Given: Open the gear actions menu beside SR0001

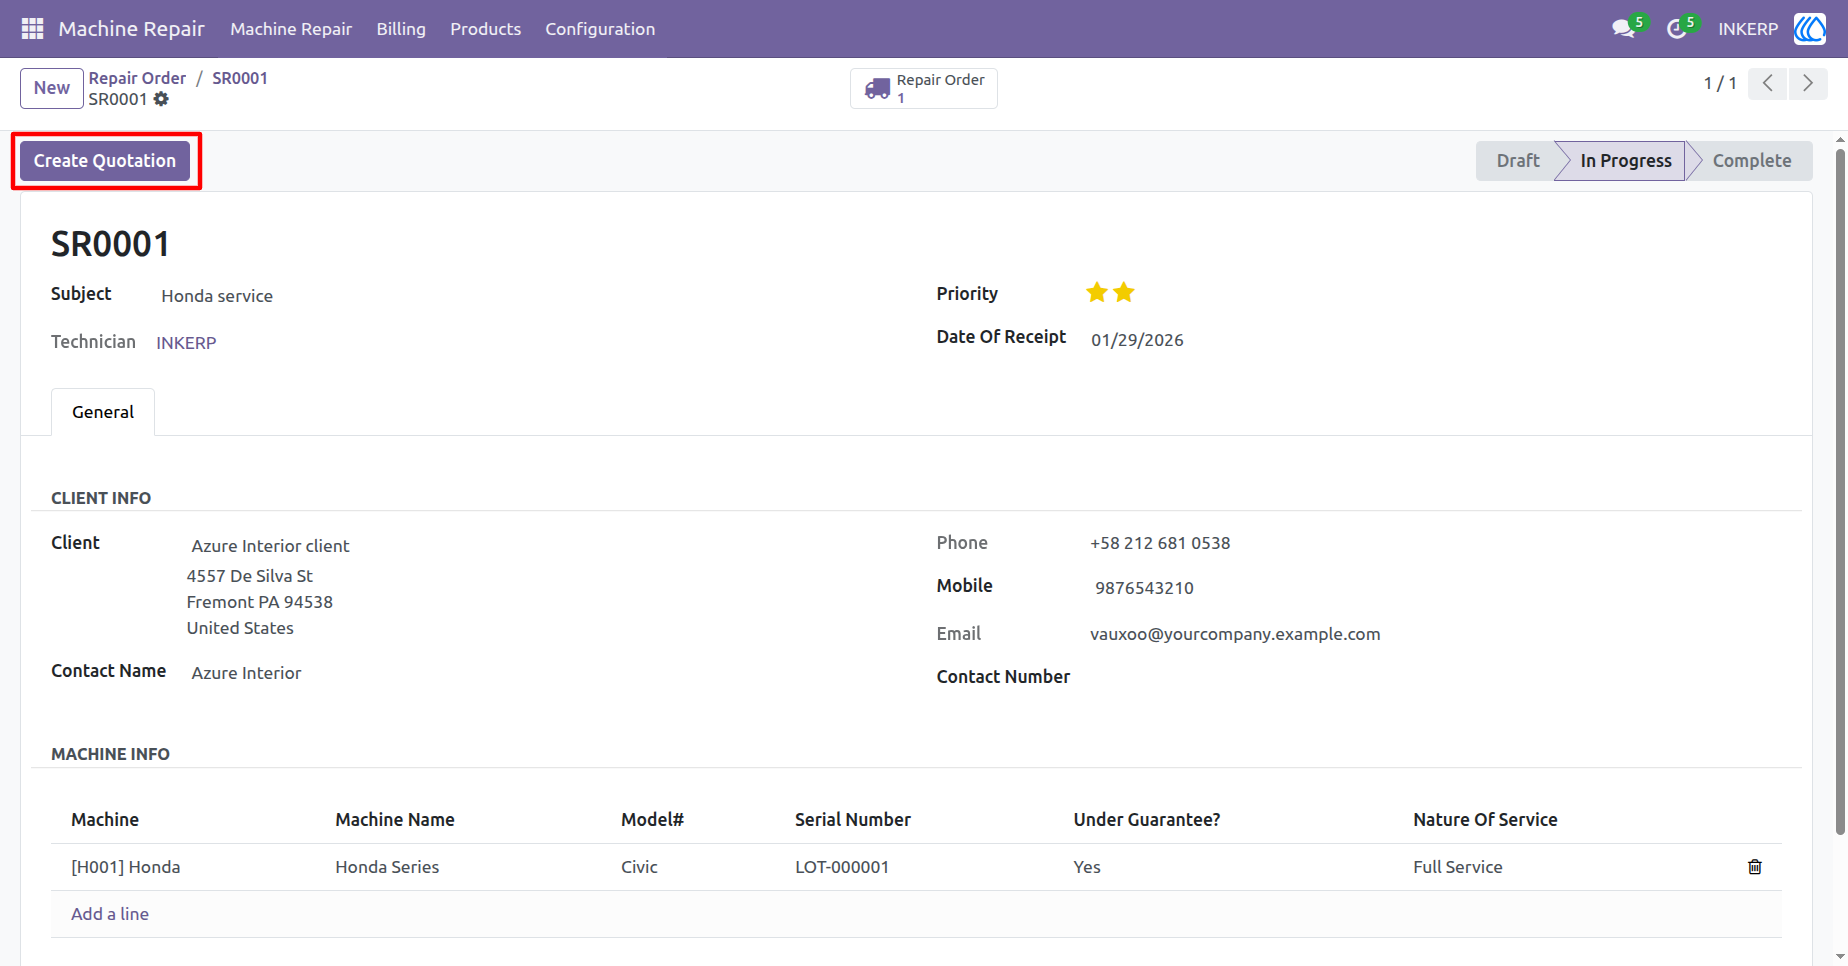Looking at the screenshot, I should (161, 99).
